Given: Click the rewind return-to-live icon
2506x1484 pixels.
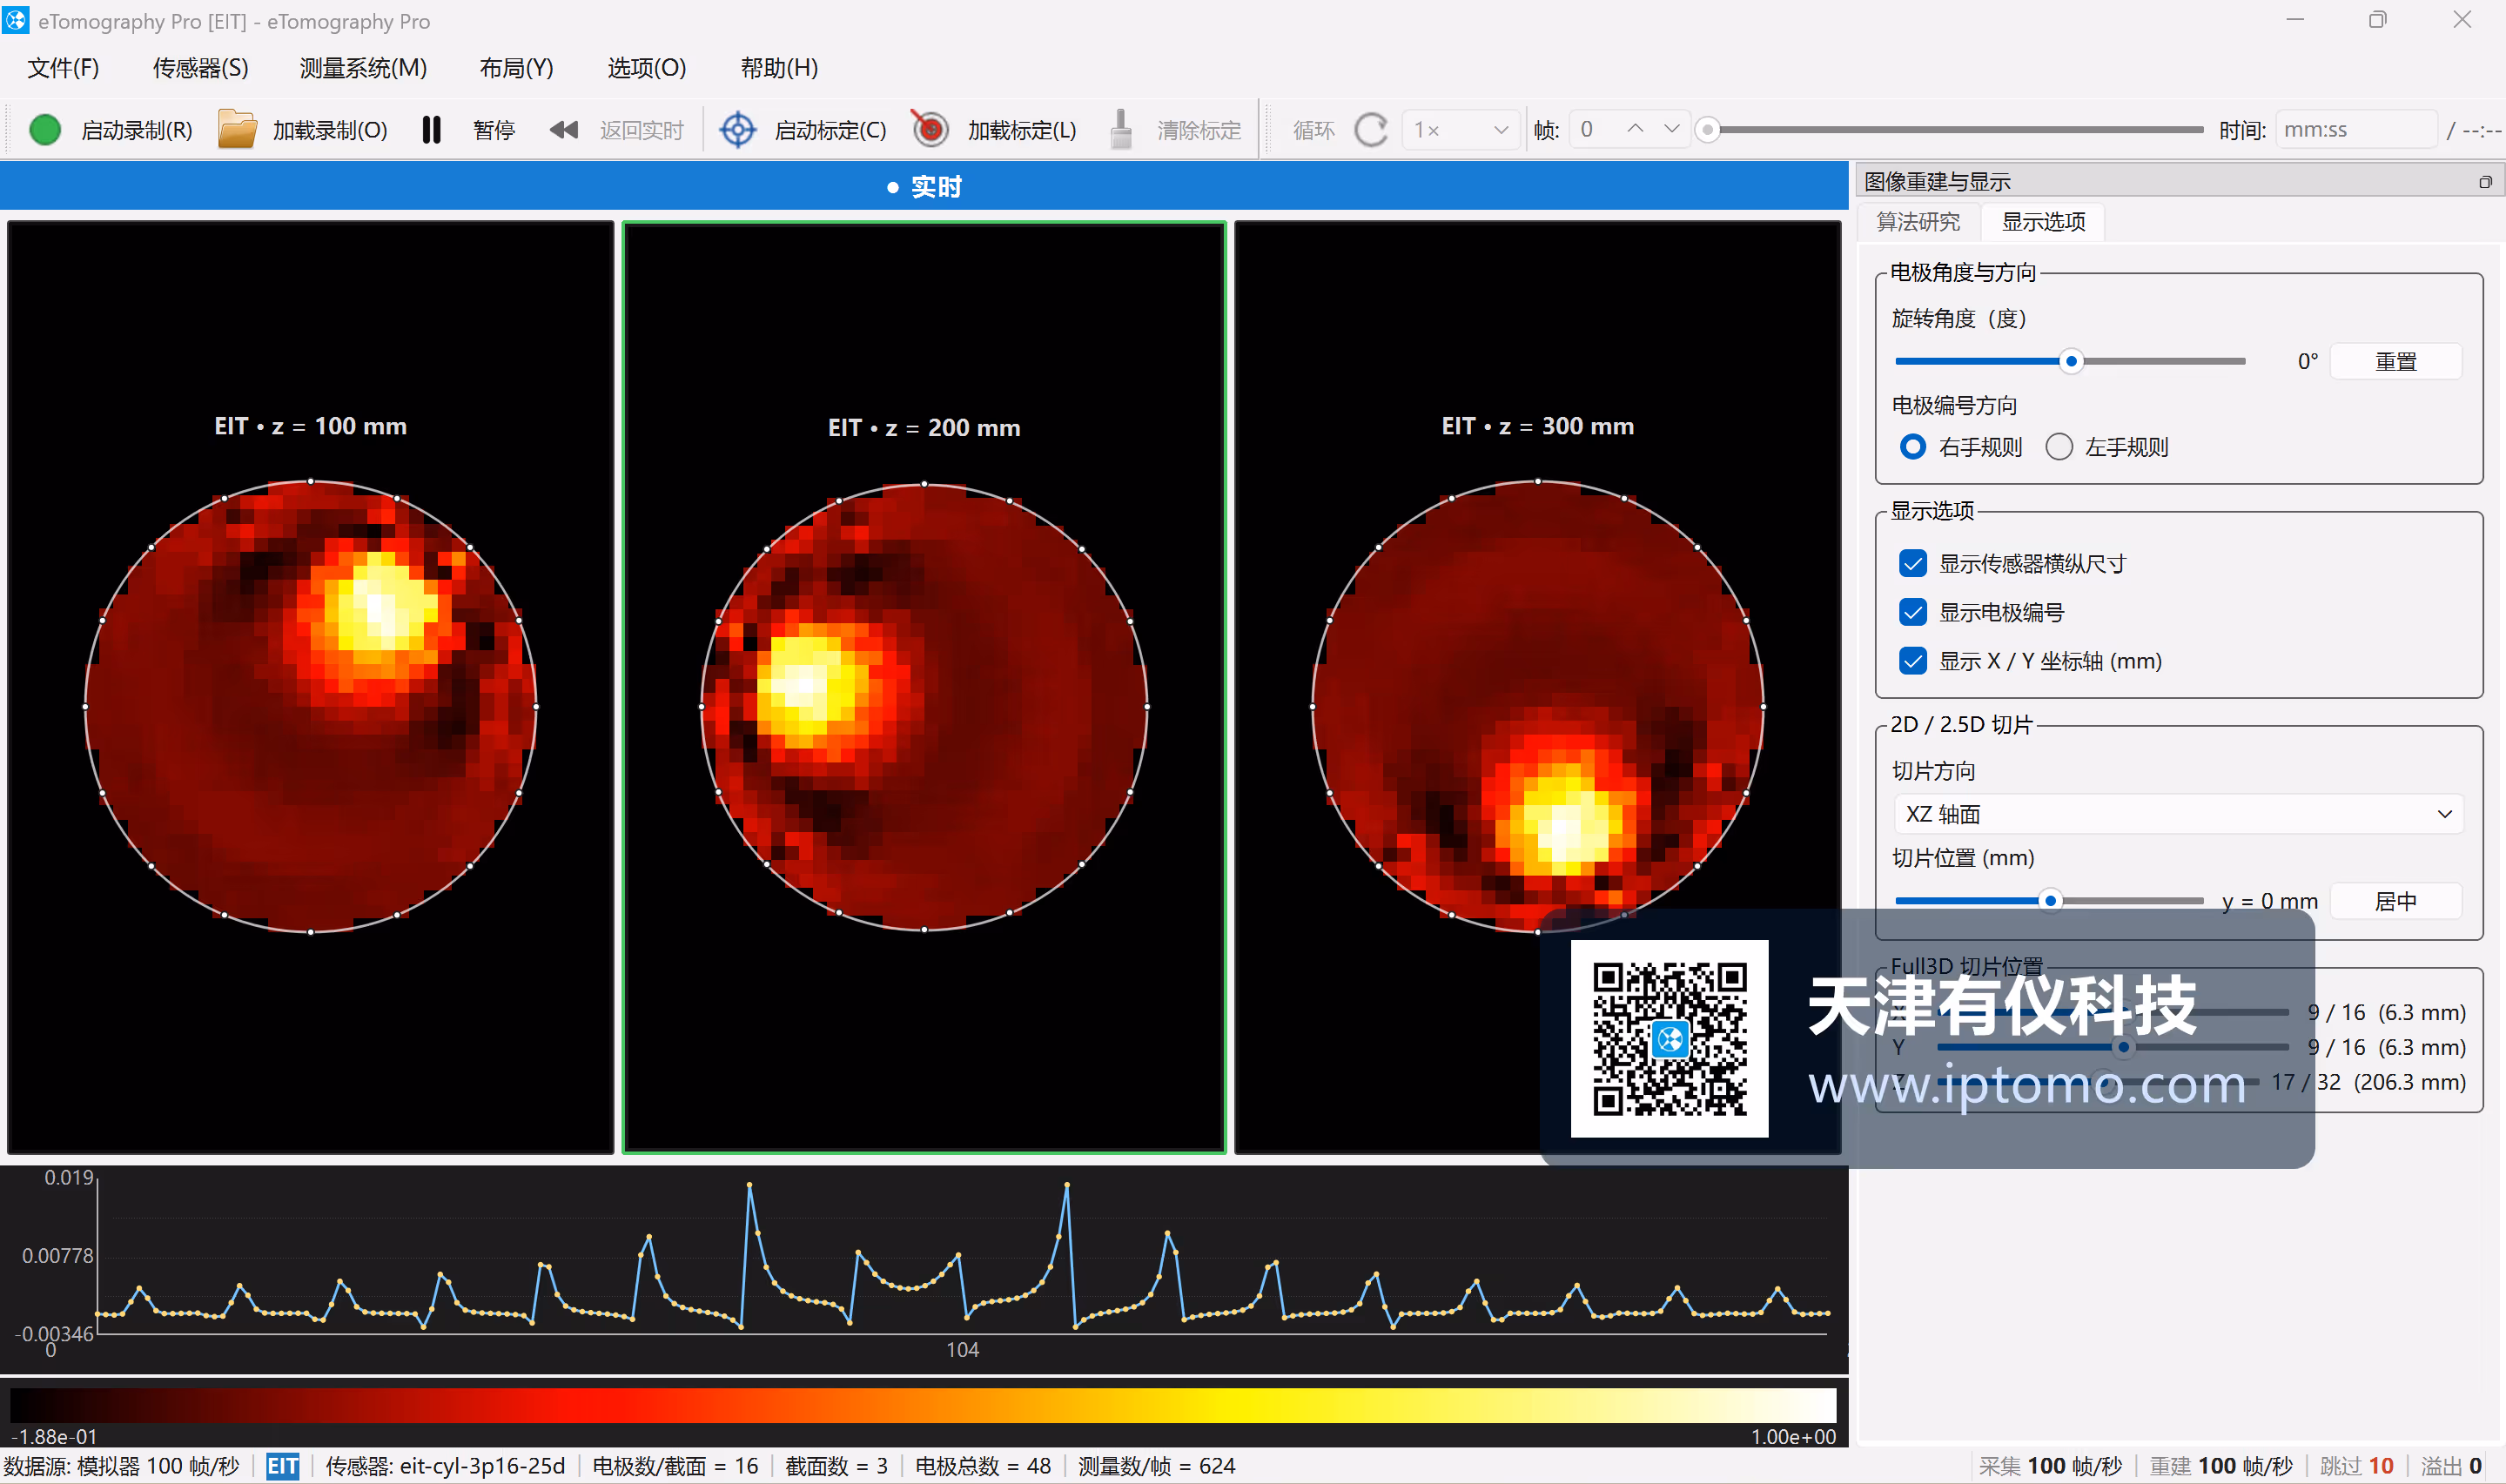Looking at the screenshot, I should pos(564,130).
